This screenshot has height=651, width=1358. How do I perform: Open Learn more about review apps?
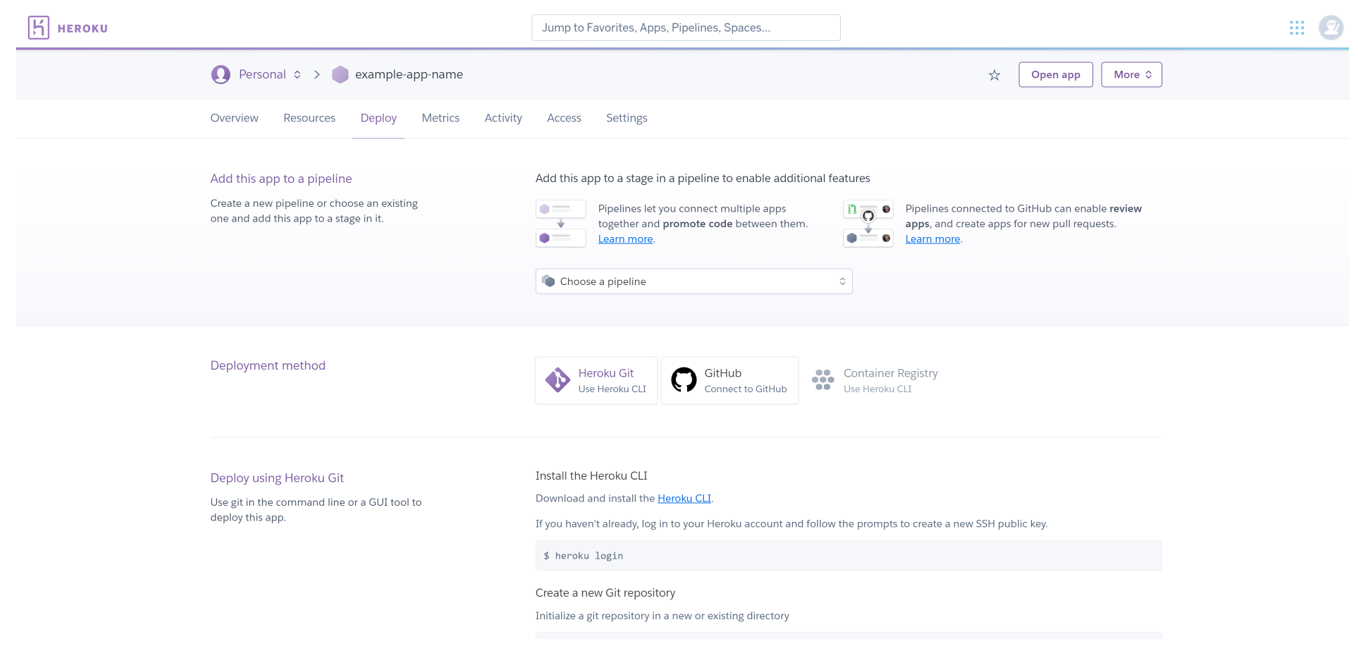pos(932,239)
